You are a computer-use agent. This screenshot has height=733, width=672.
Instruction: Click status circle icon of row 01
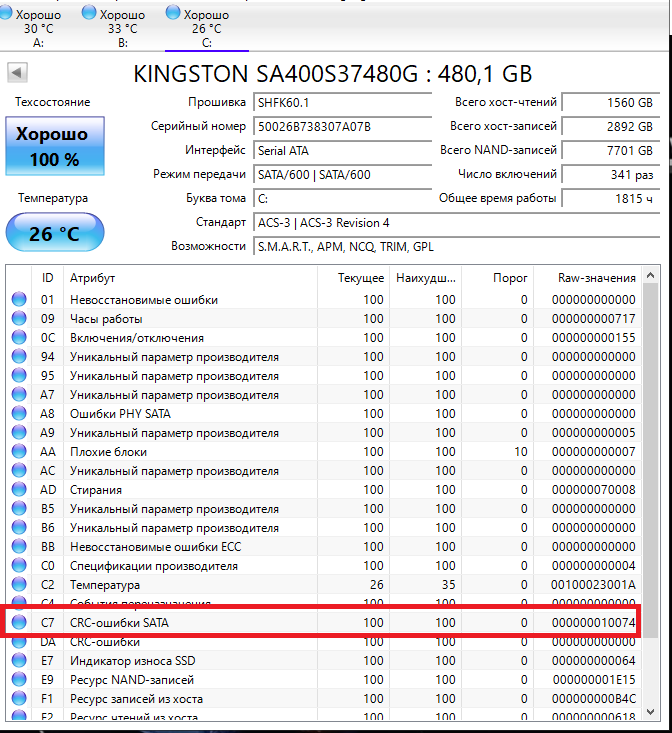pos(19,299)
